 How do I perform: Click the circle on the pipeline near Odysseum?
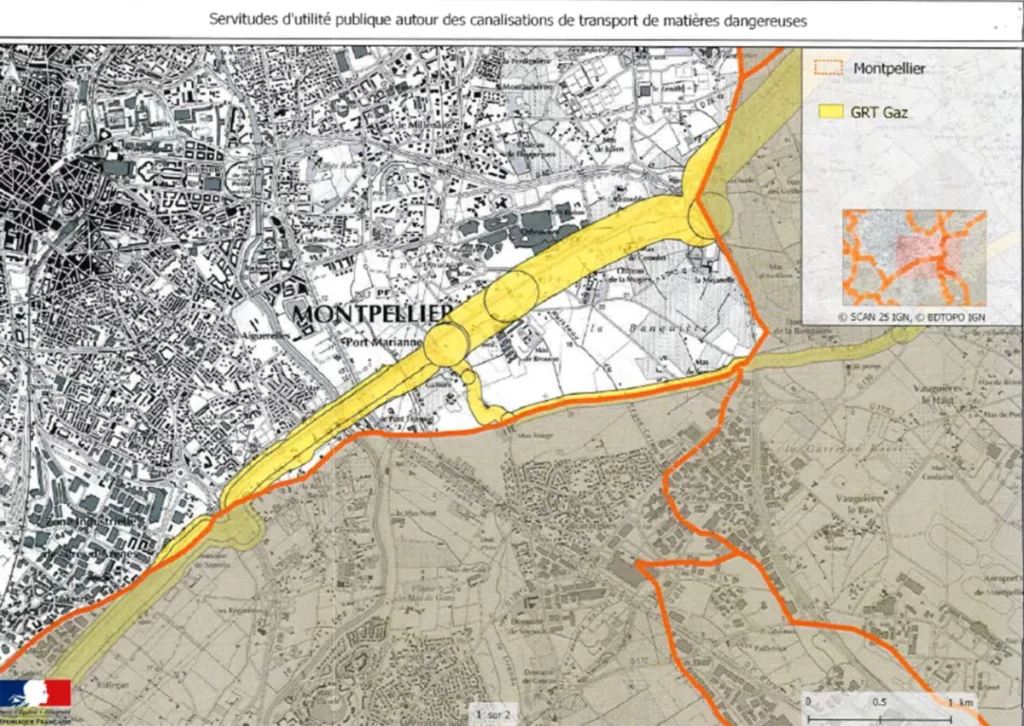511,296
